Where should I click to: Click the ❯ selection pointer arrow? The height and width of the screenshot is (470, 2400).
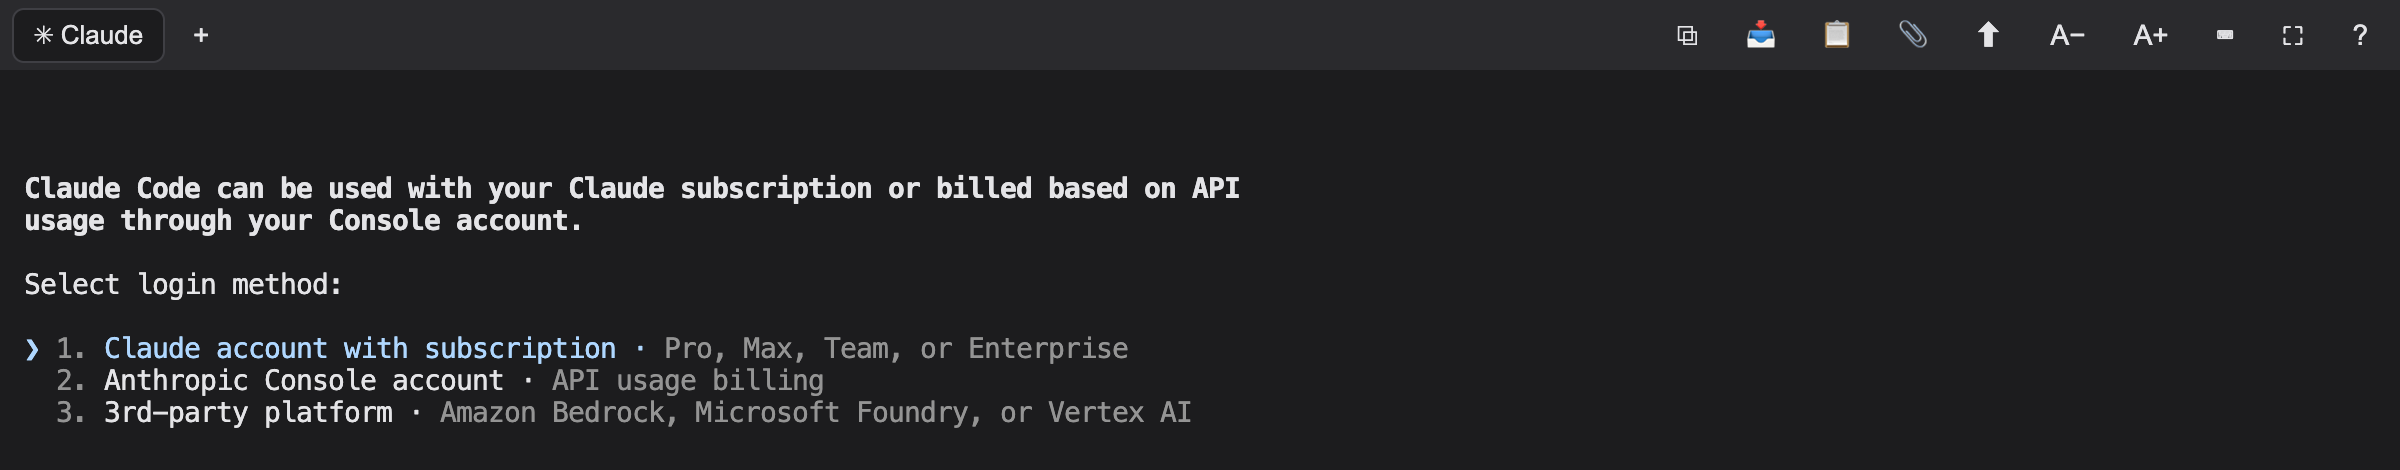(x=32, y=349)
